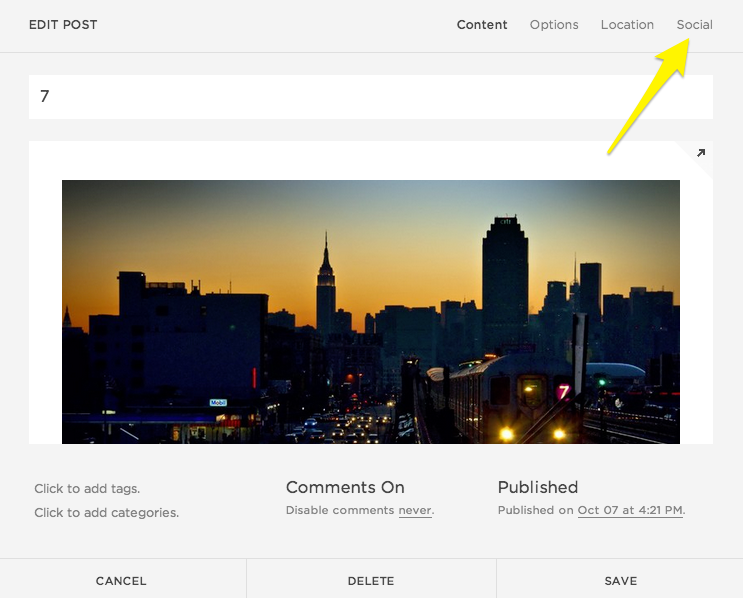
Task: Open the Options tab
Action: (554, 25)
